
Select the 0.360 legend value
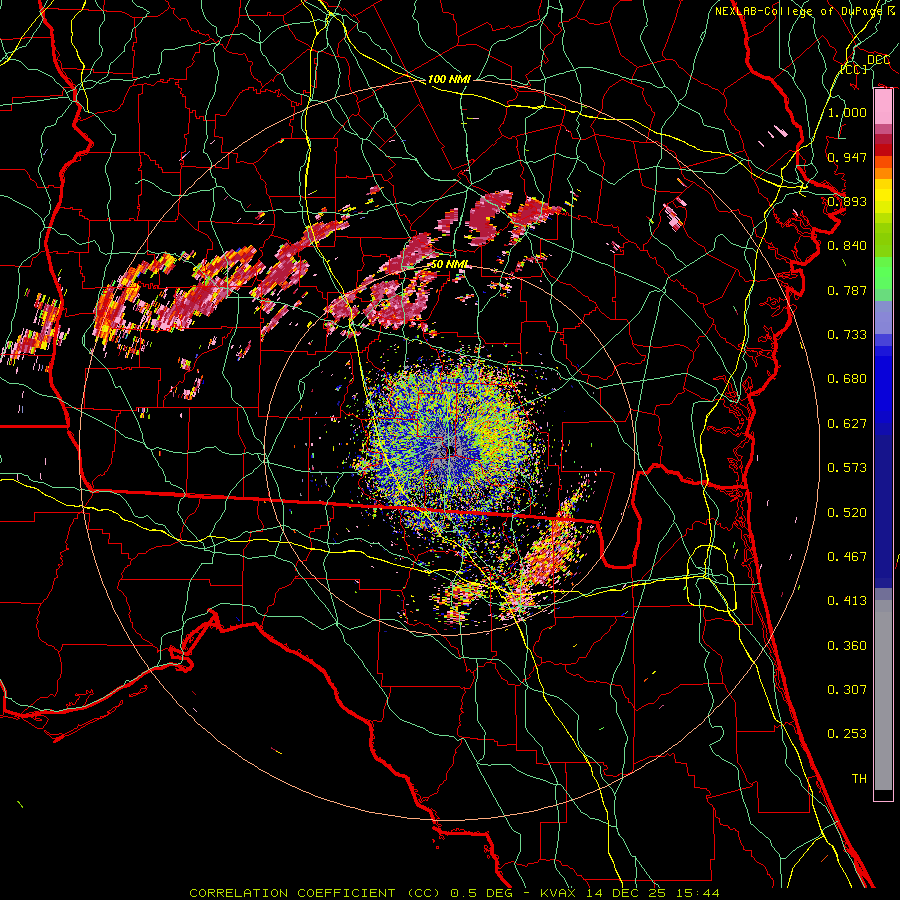click(847, 646)
